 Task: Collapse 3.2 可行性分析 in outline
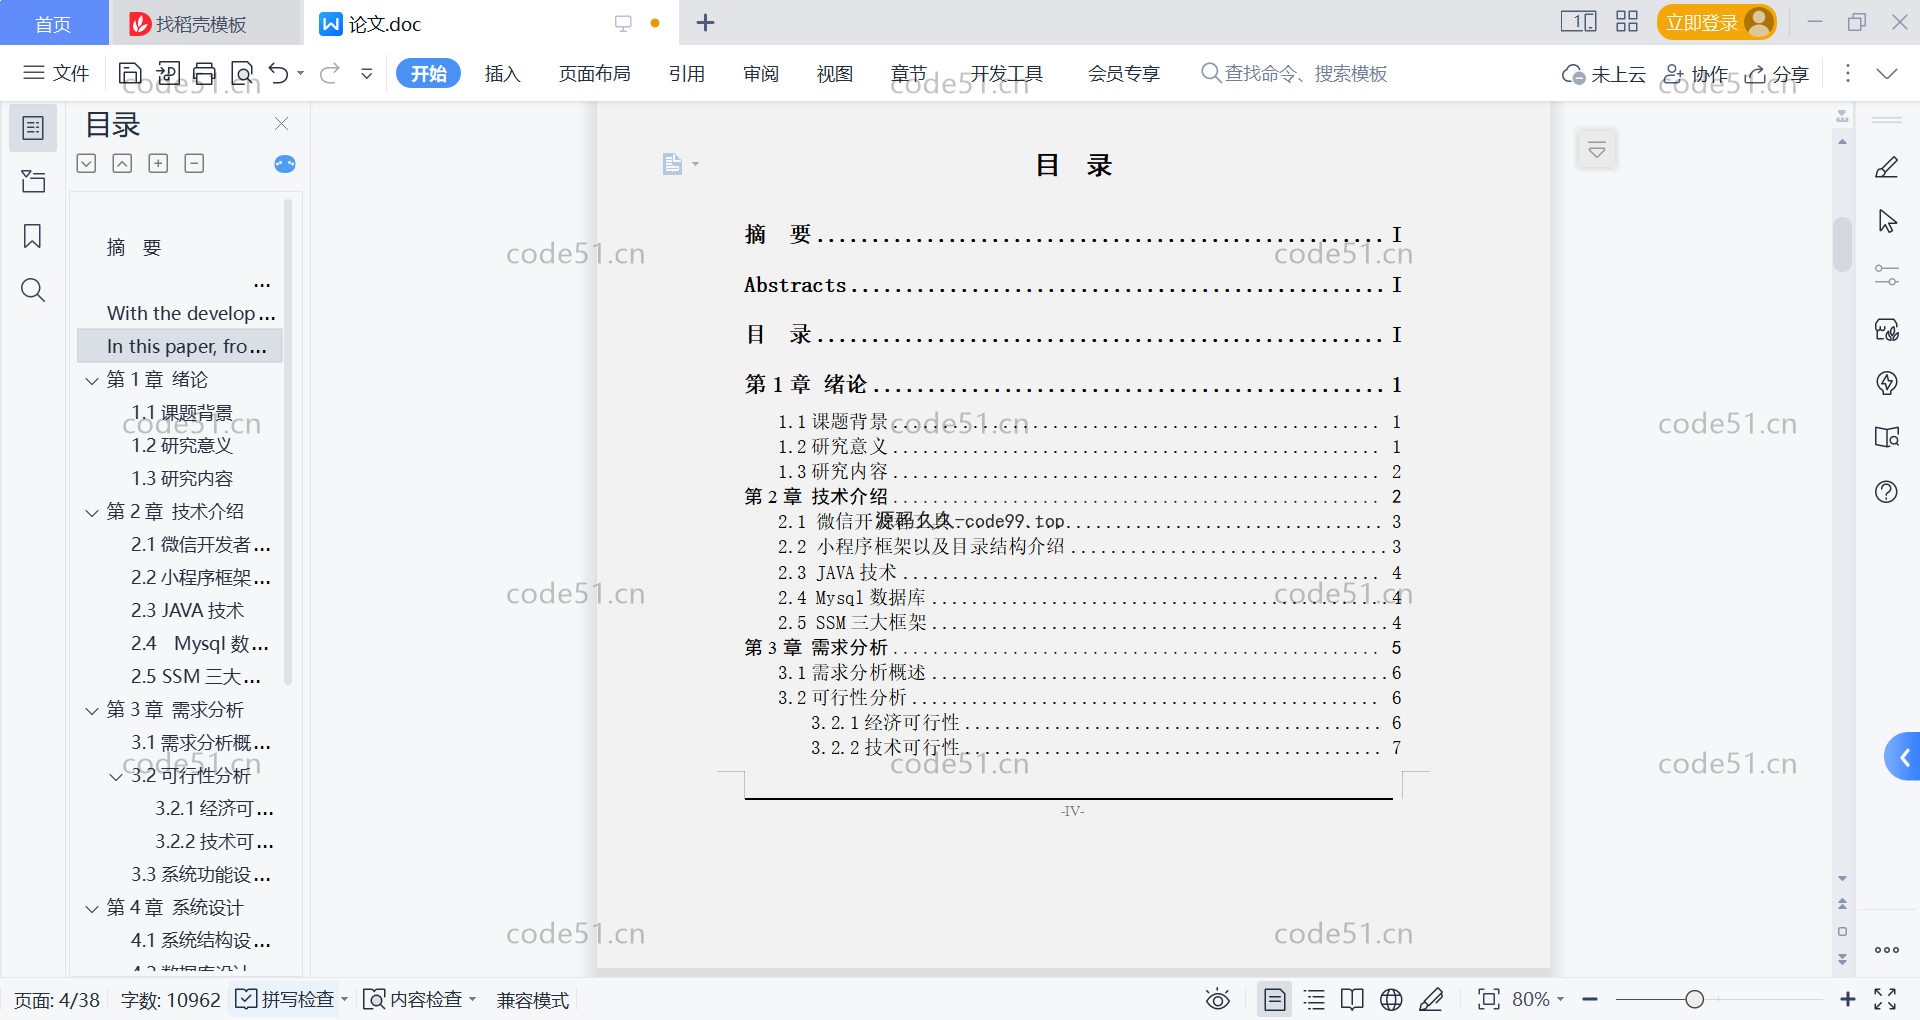tap(116, 776)
